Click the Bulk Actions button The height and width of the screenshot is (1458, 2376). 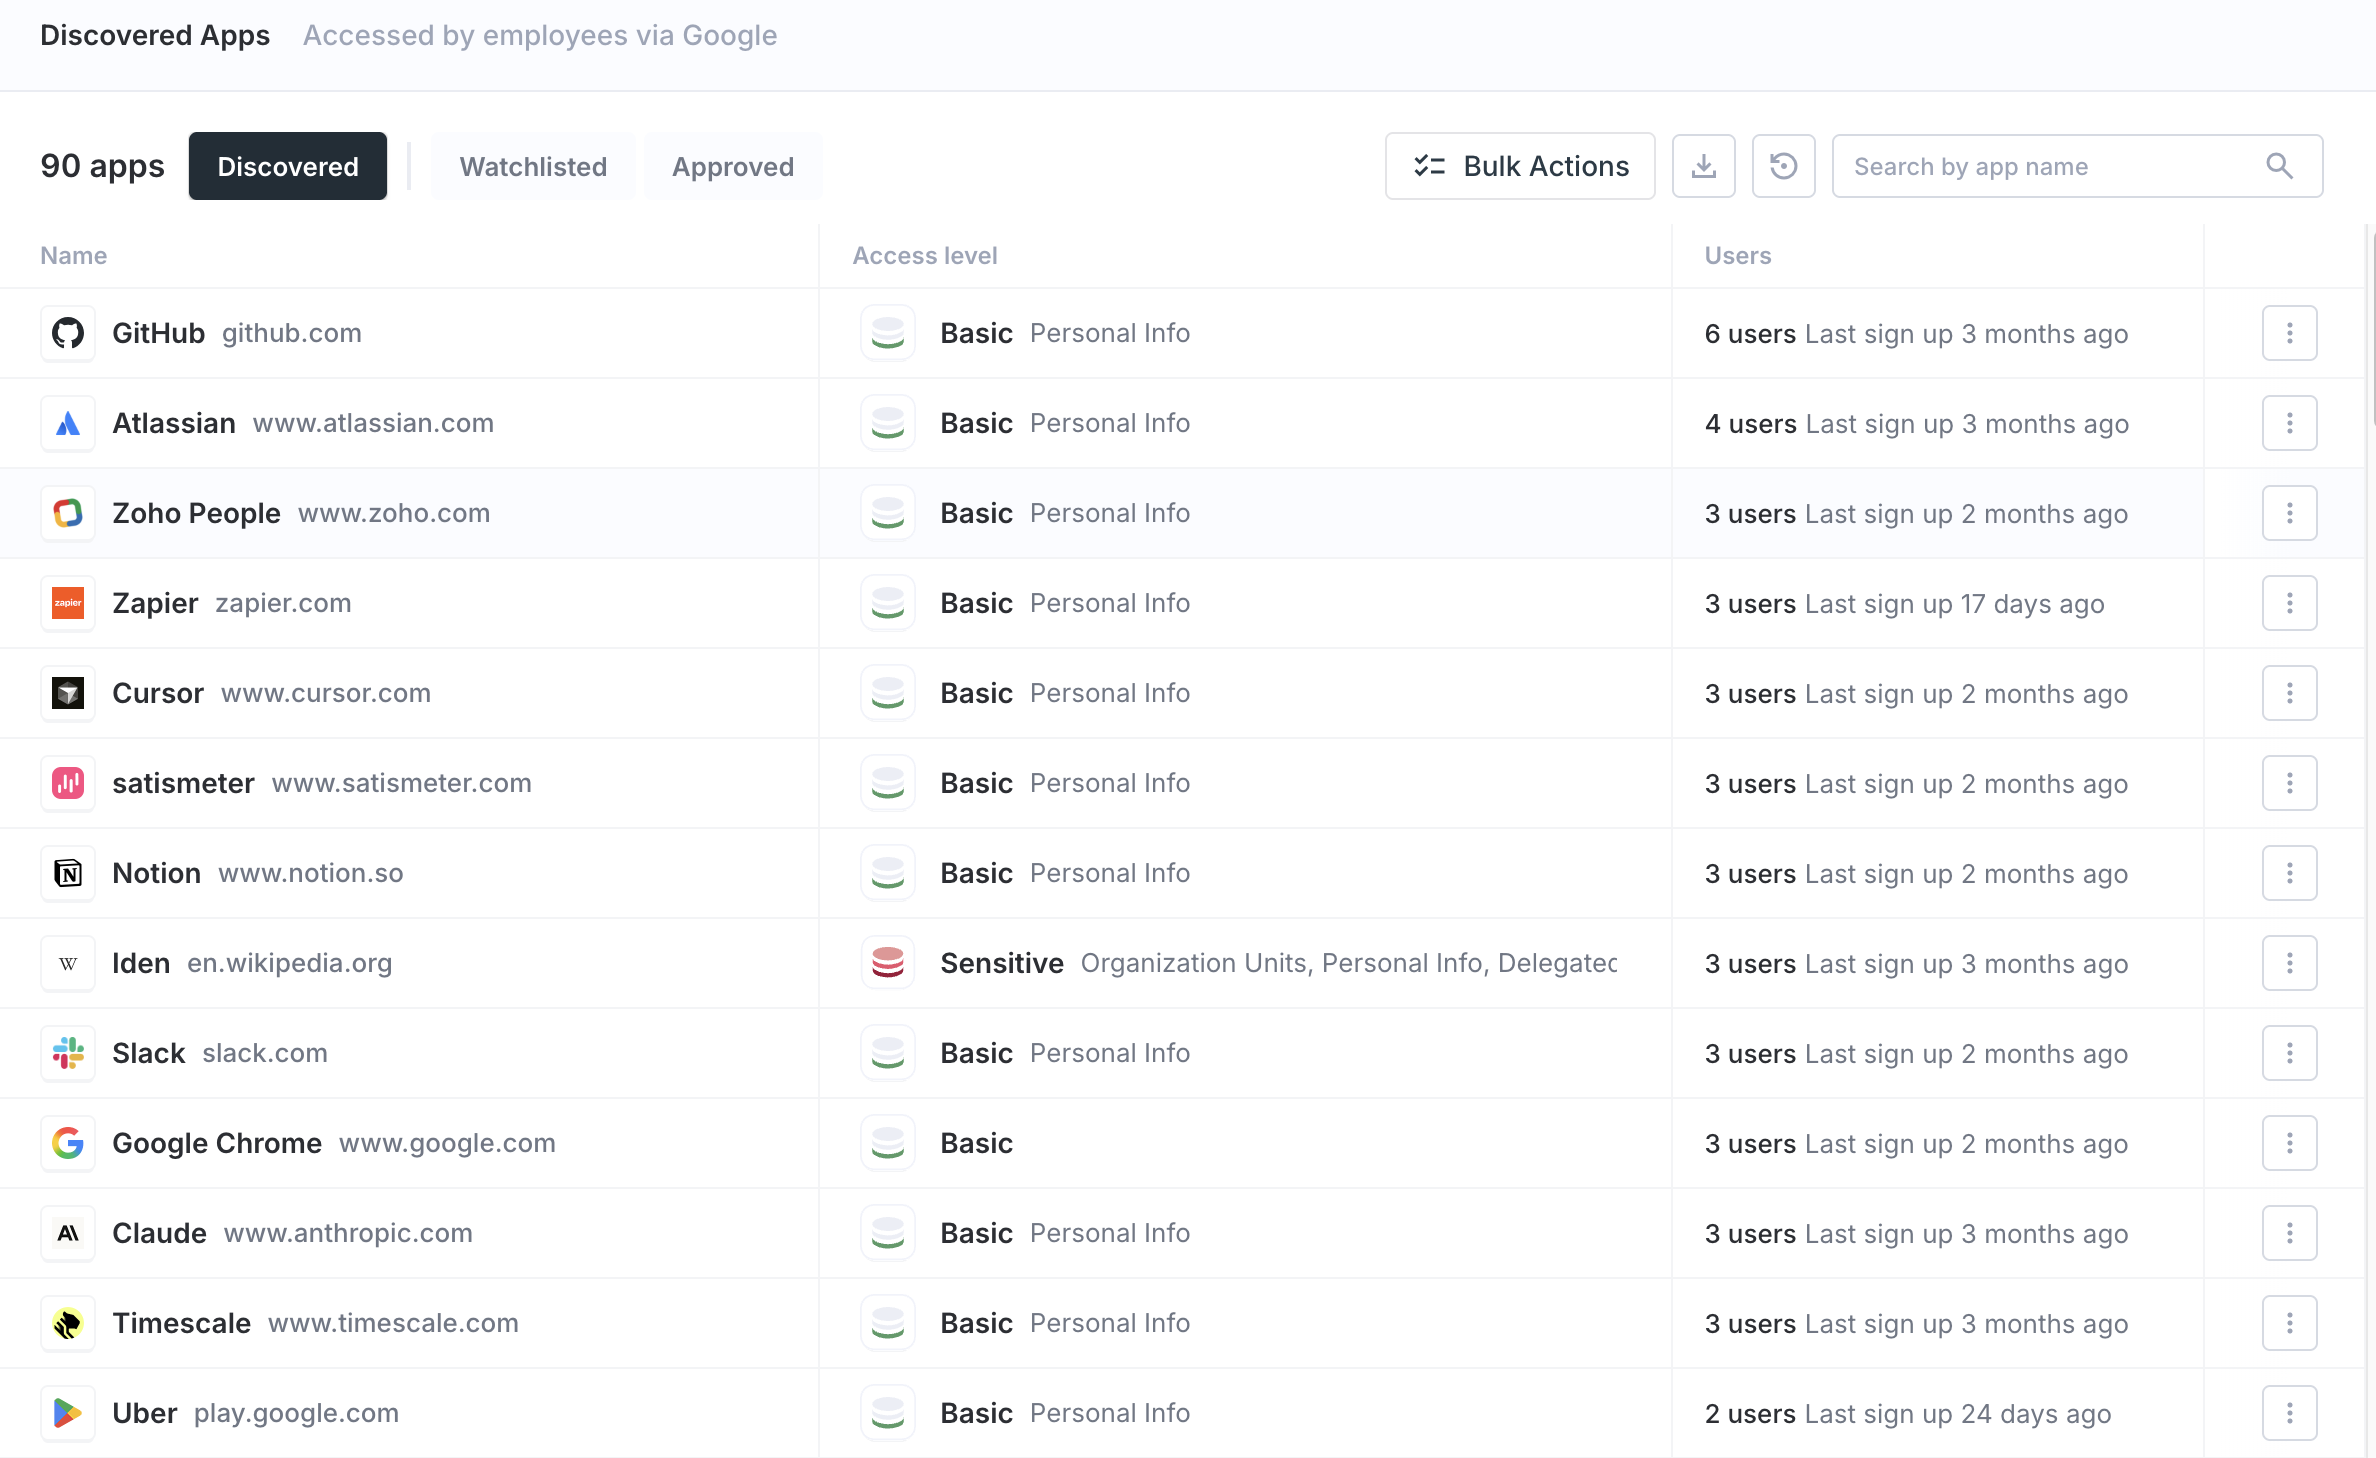click(x=1520, y=166)
